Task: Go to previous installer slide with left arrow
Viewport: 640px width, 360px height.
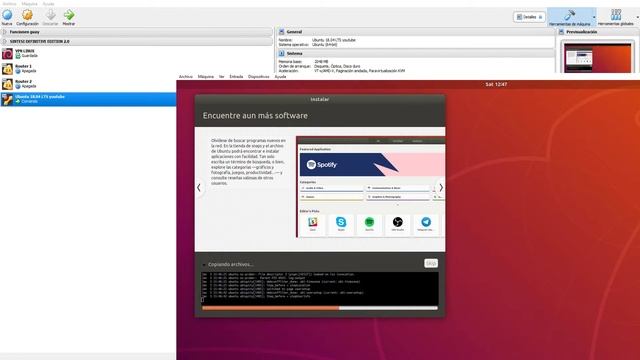Action: [x=199, y=188]
